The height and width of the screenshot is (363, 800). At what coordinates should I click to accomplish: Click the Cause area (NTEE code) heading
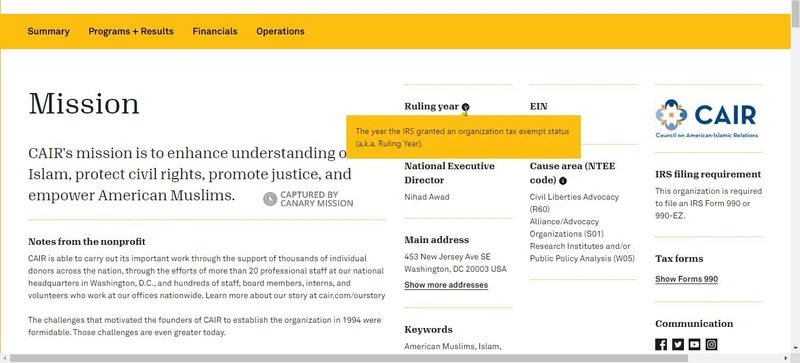pos(572,173)
